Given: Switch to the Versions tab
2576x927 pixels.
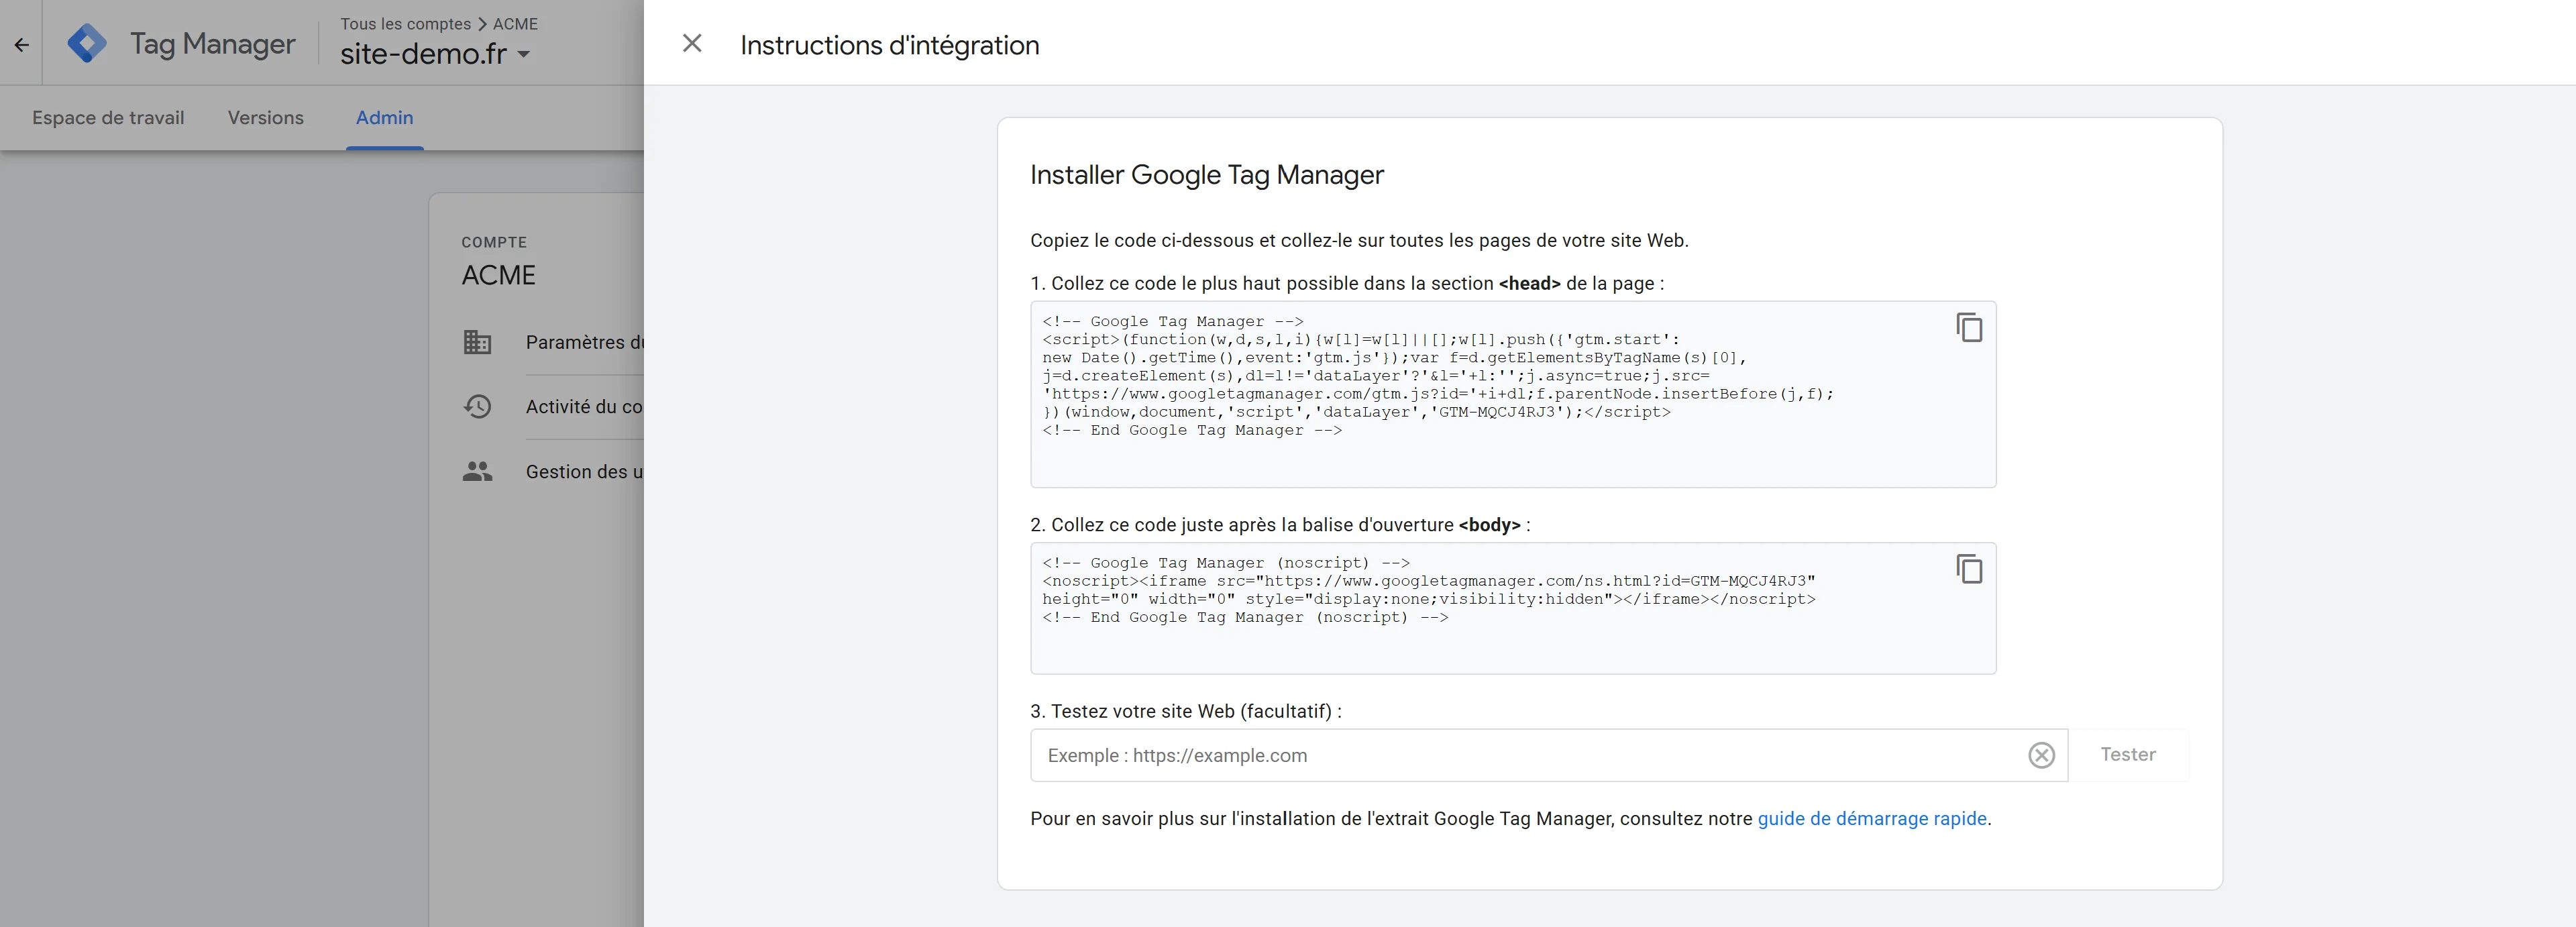Looking at the screenshot, I should [265, 117].
